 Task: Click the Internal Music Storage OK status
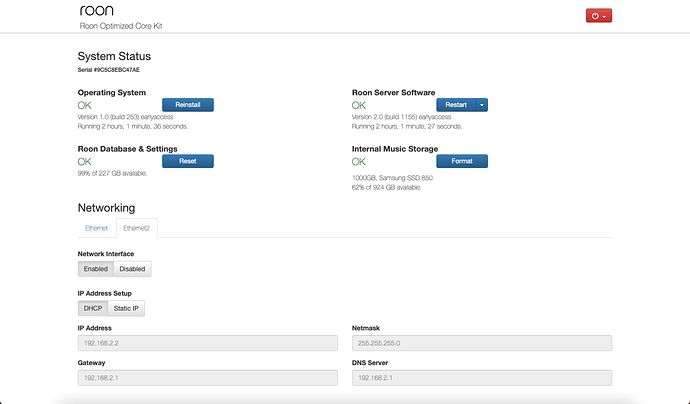[359, 162]
